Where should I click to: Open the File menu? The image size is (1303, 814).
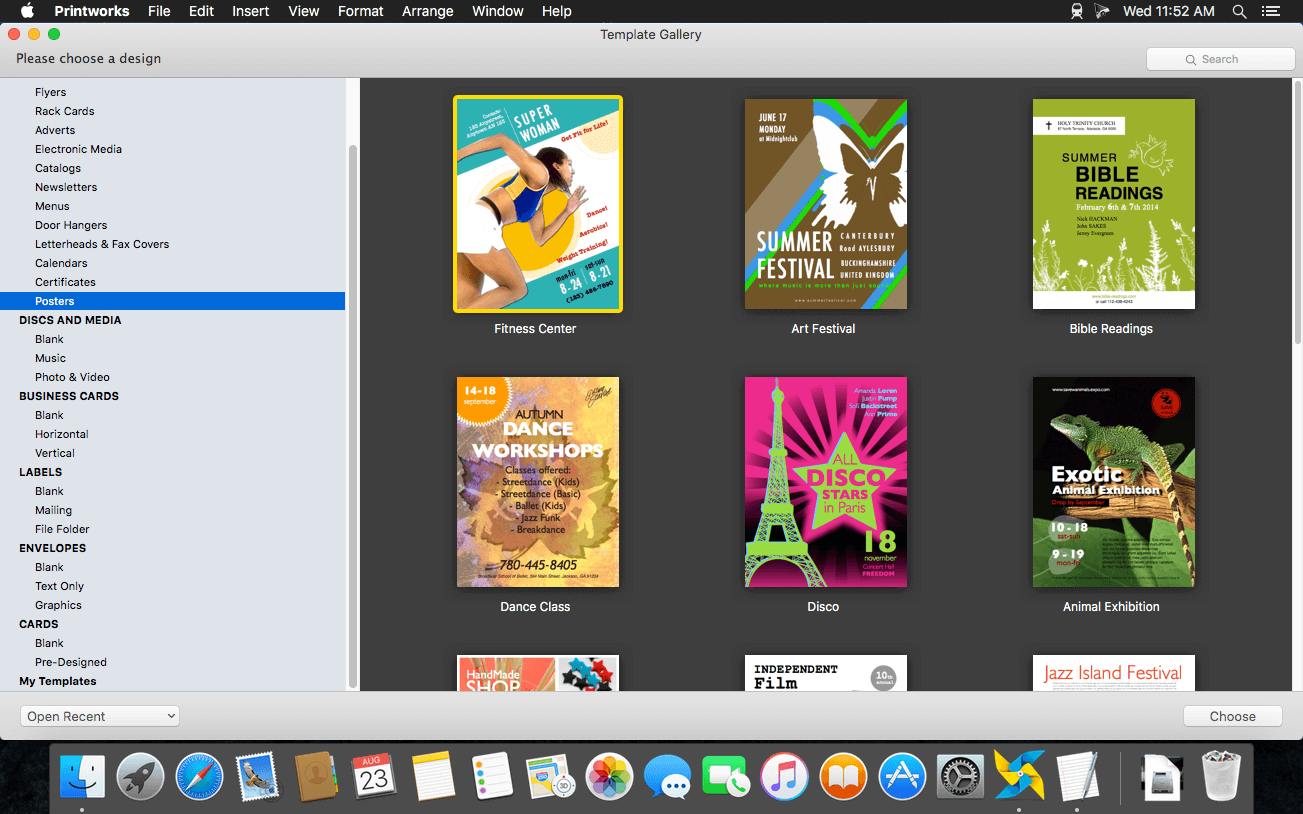pos(159,11)
